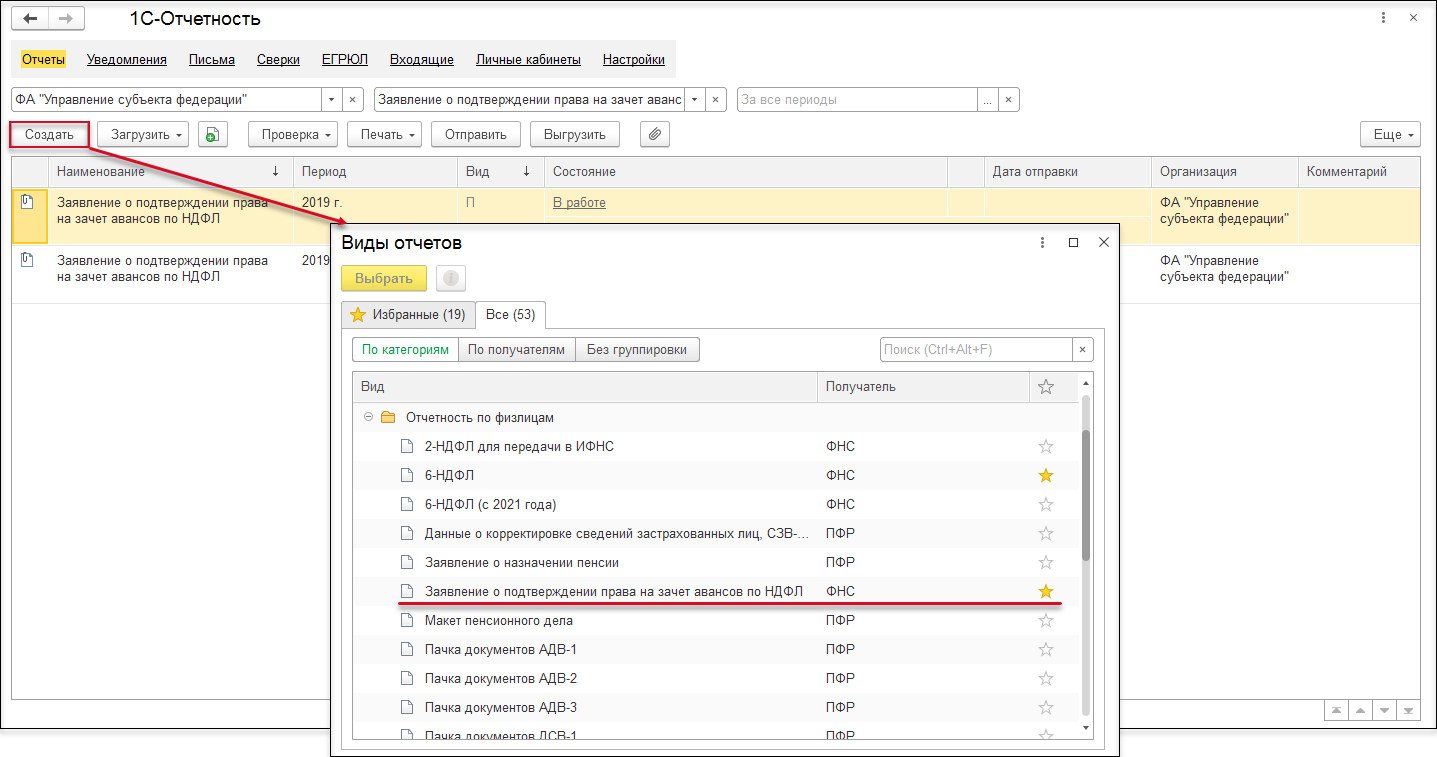Click the info icon in Виды отчетов

(451, 278)
